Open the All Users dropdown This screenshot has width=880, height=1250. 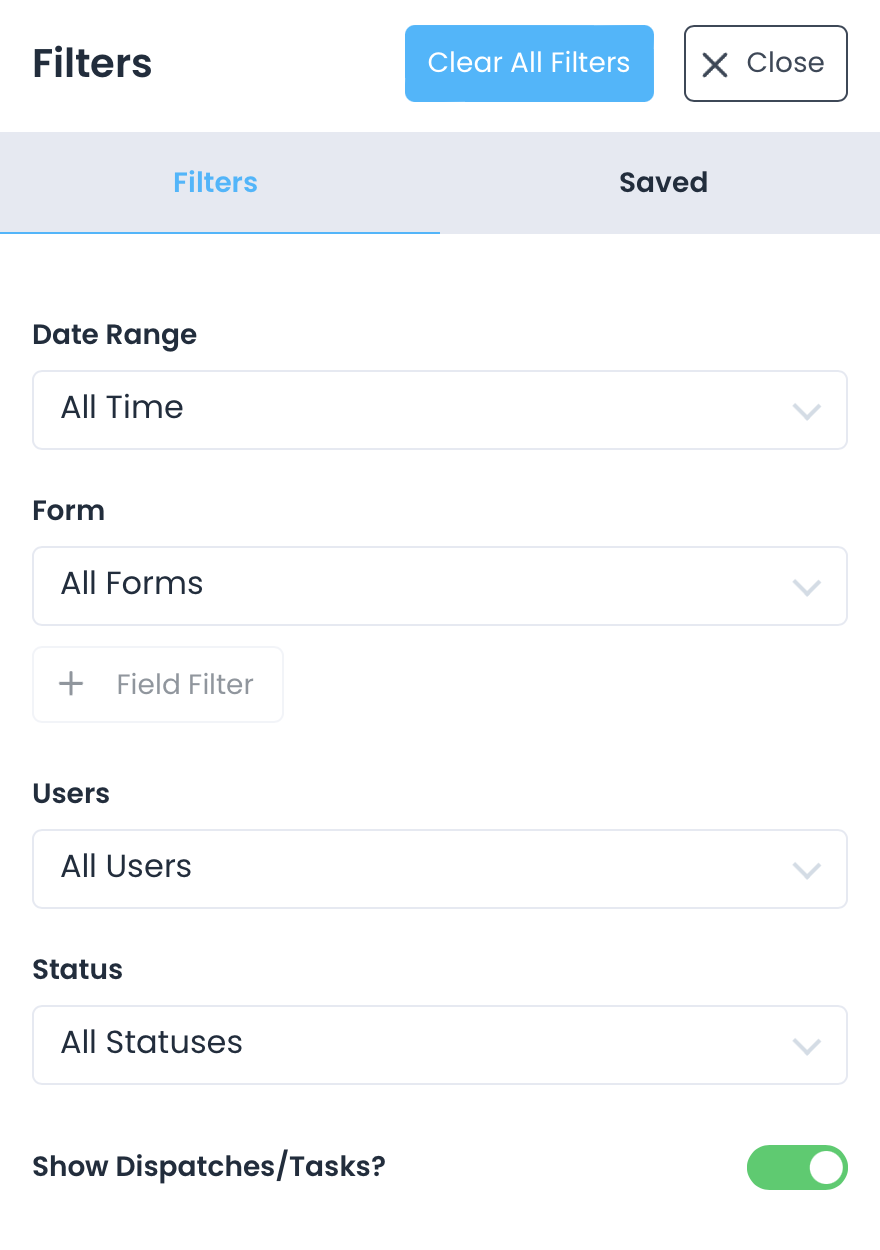click(x=440, y=869)
